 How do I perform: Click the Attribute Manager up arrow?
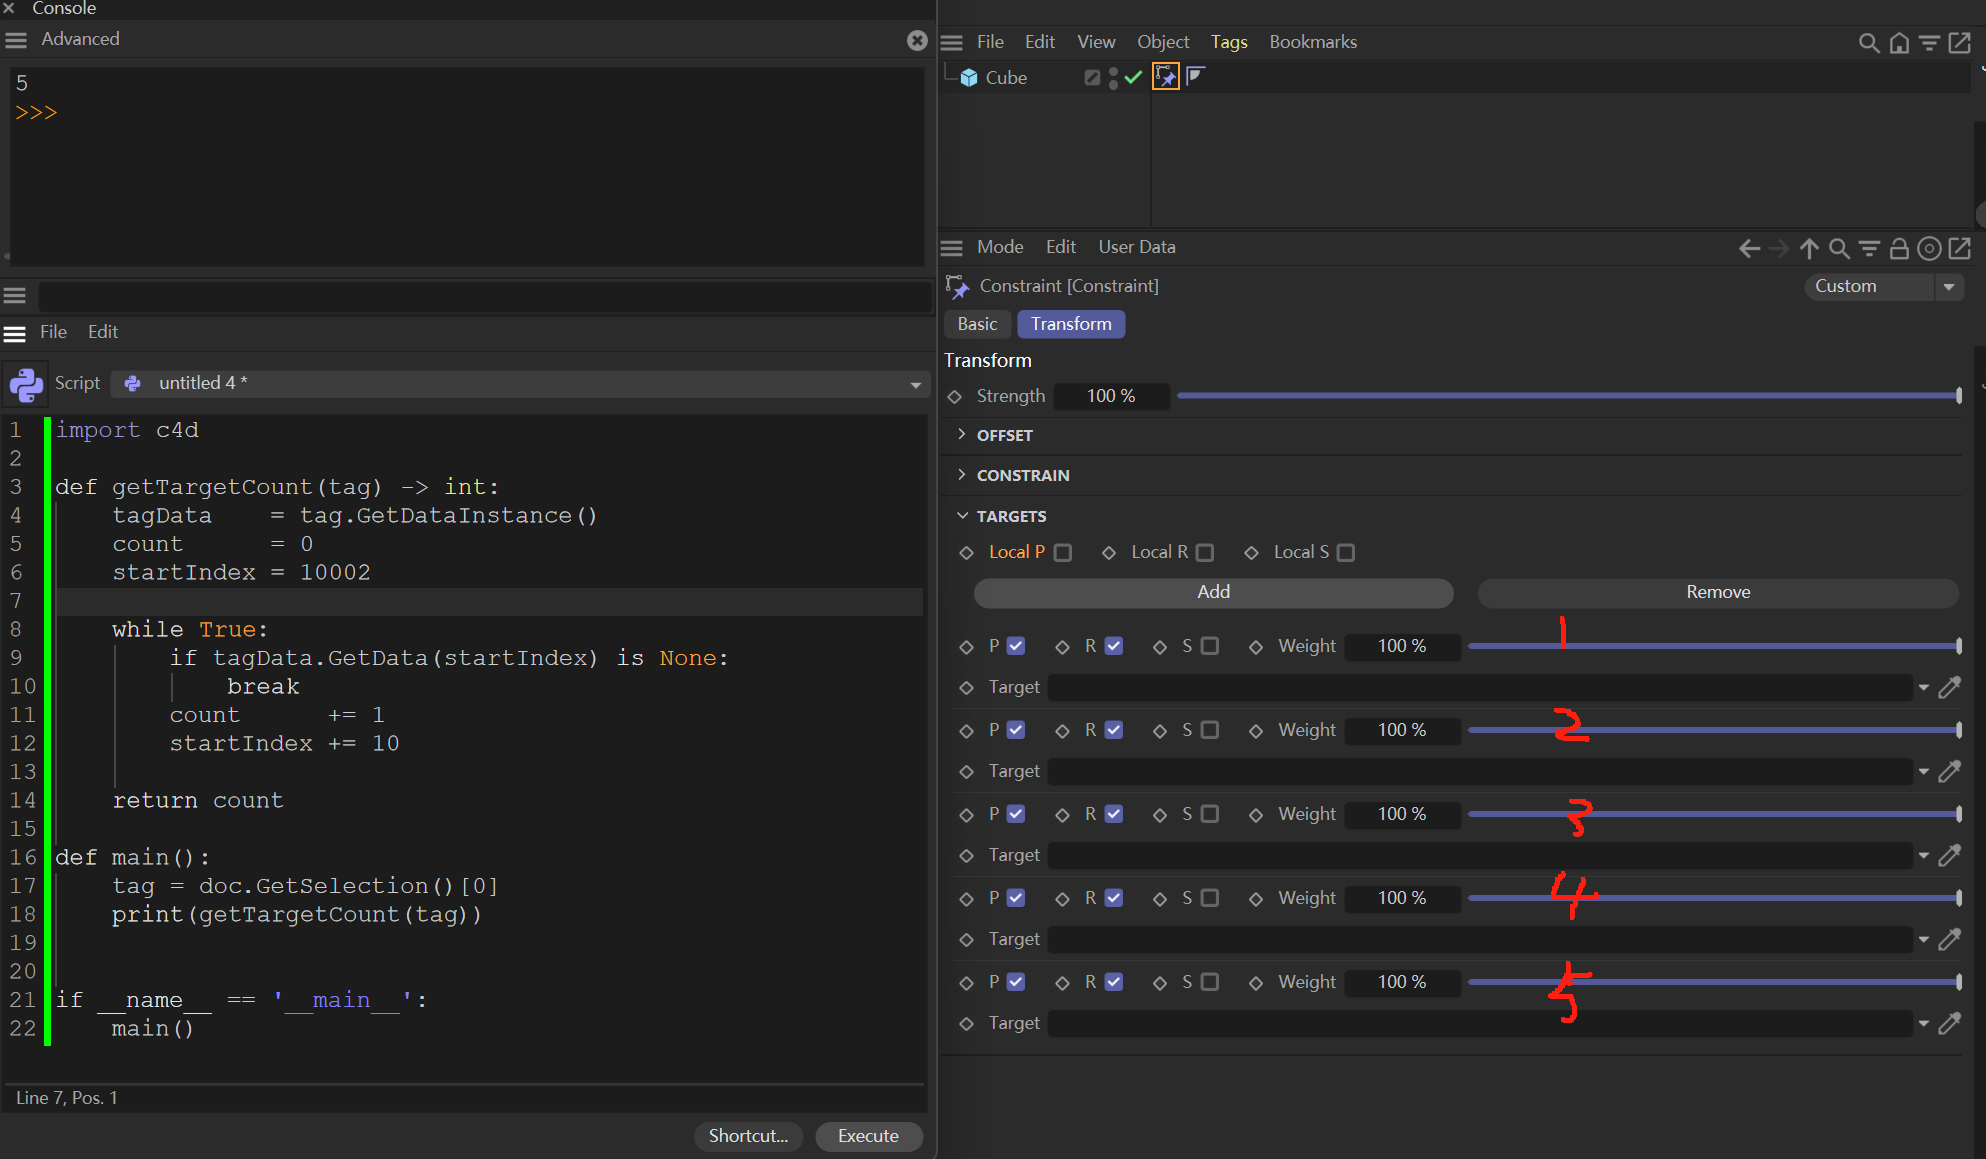(1809, 248)
